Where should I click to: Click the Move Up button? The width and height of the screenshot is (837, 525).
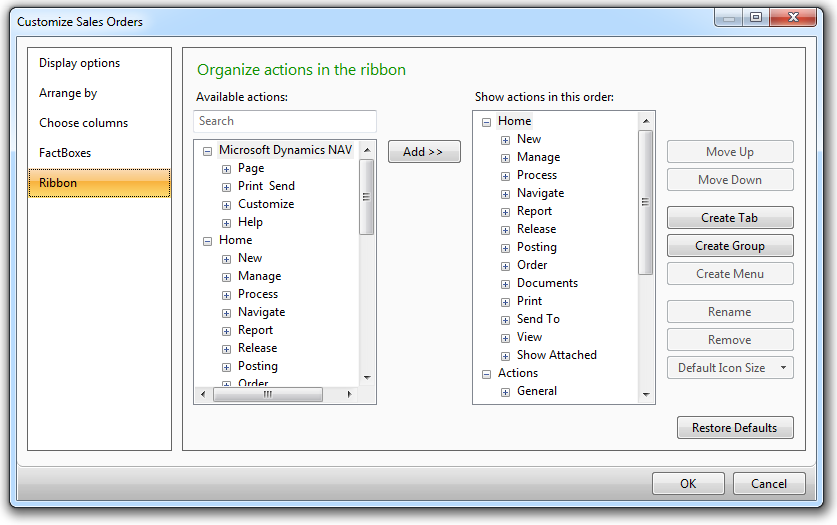pyautogui.click(x=730, y=152)
